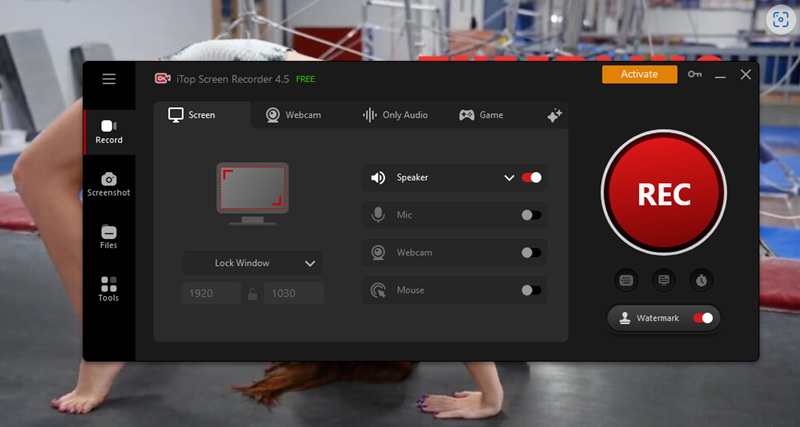Click the screen capture lens icon in top corner

pos(781,19)
